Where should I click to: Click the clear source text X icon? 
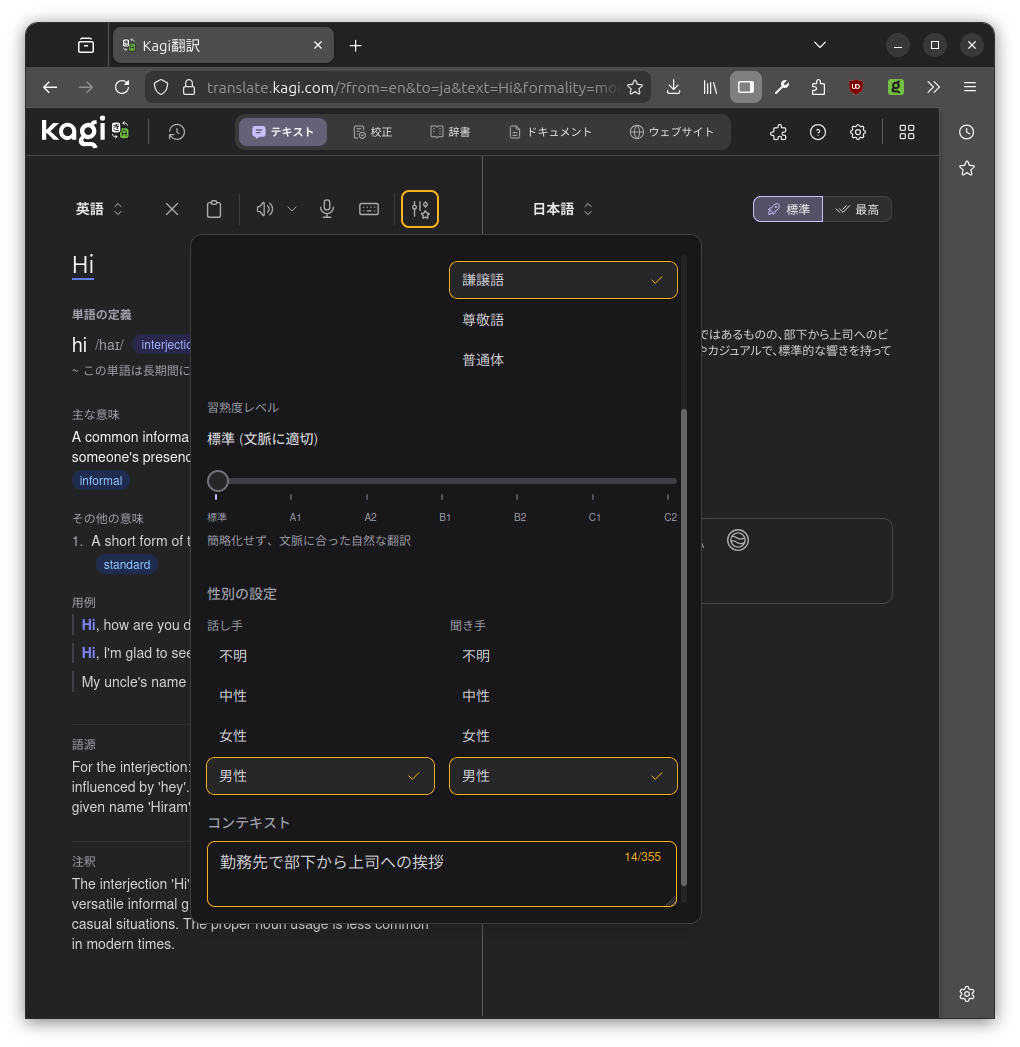(x=172, y=209)
